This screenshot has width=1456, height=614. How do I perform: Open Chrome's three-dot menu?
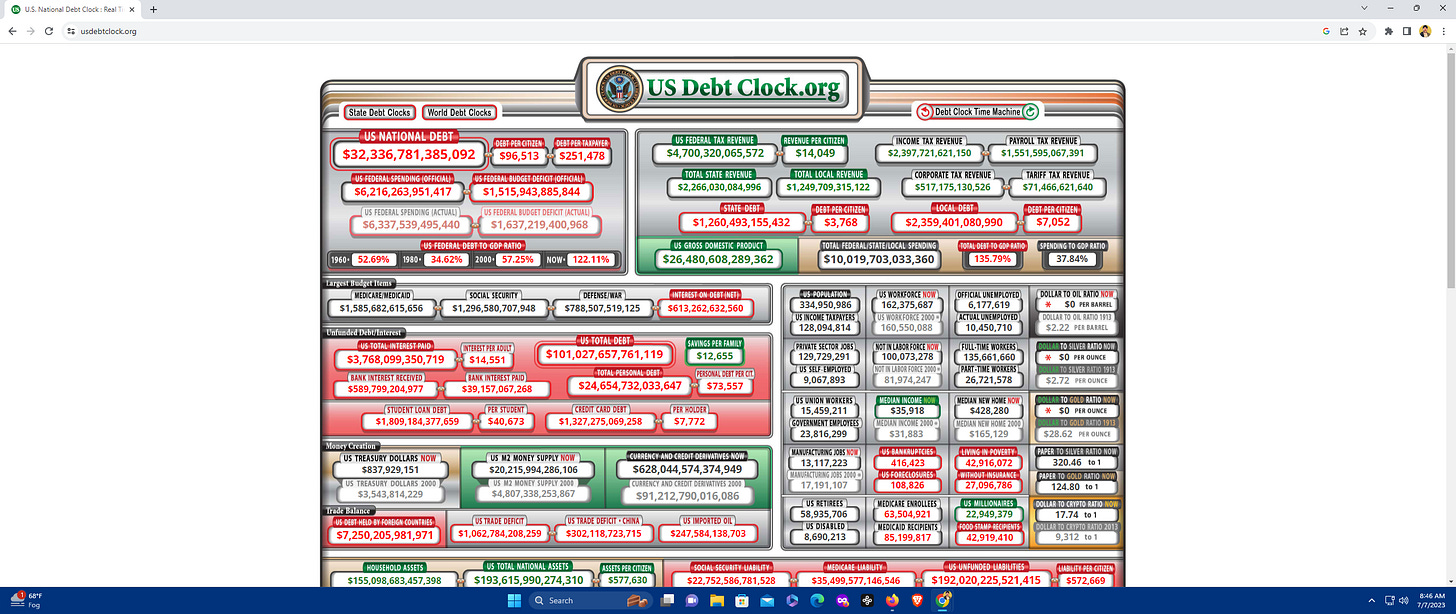click(x=1443, y=31)
